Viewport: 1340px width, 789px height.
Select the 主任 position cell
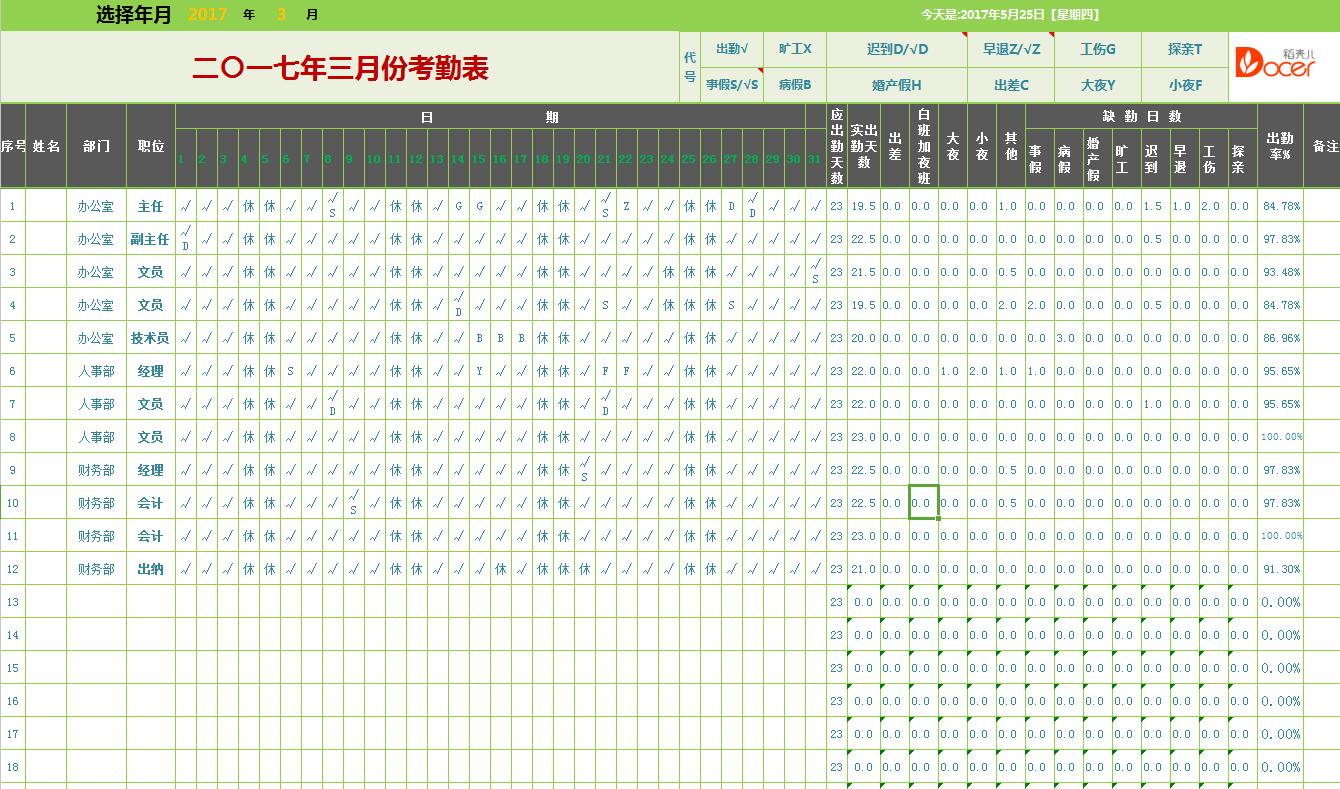point(151,206)
